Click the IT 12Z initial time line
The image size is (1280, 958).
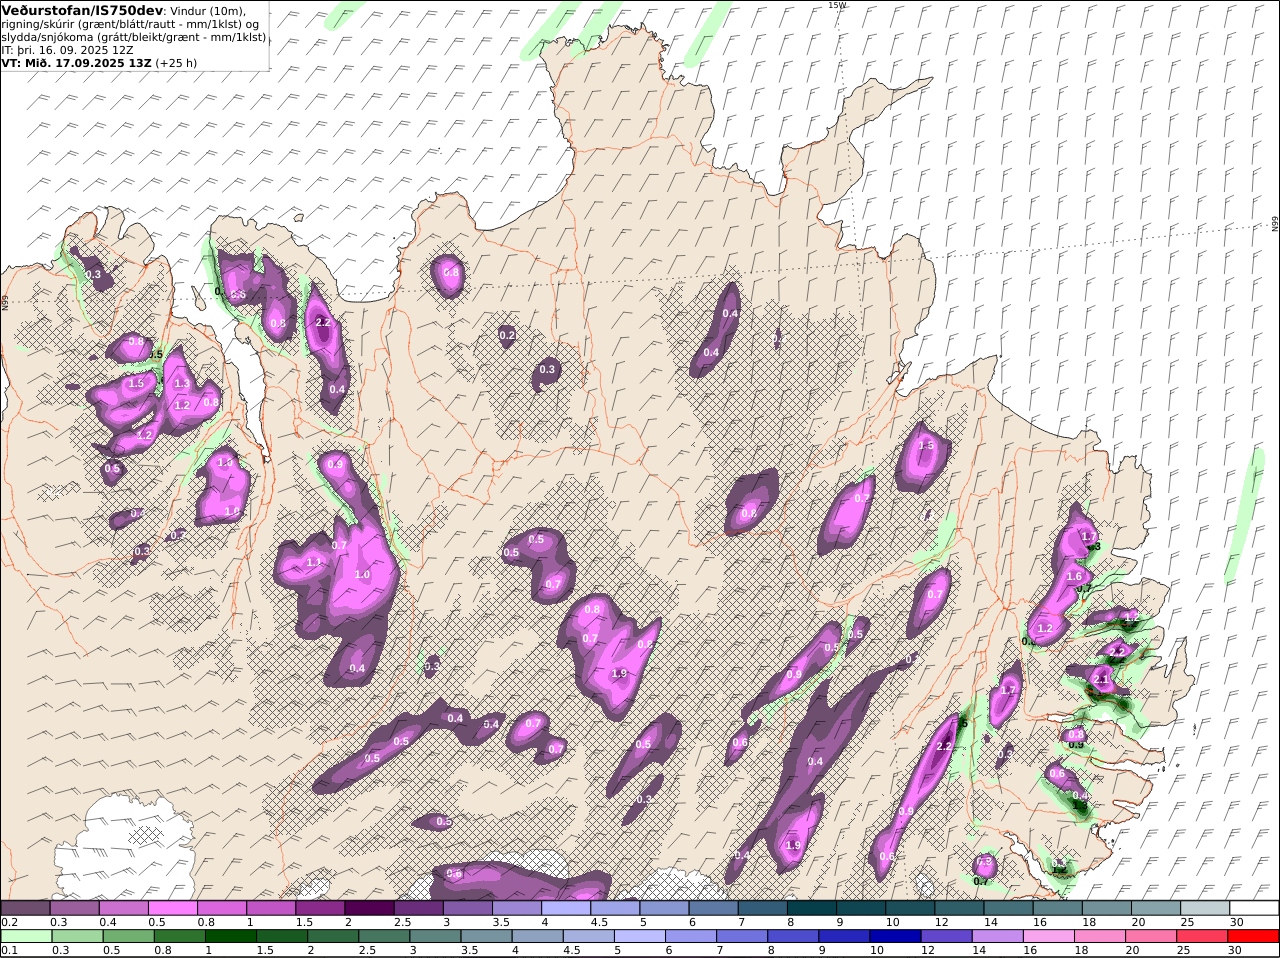coord(67,49)
